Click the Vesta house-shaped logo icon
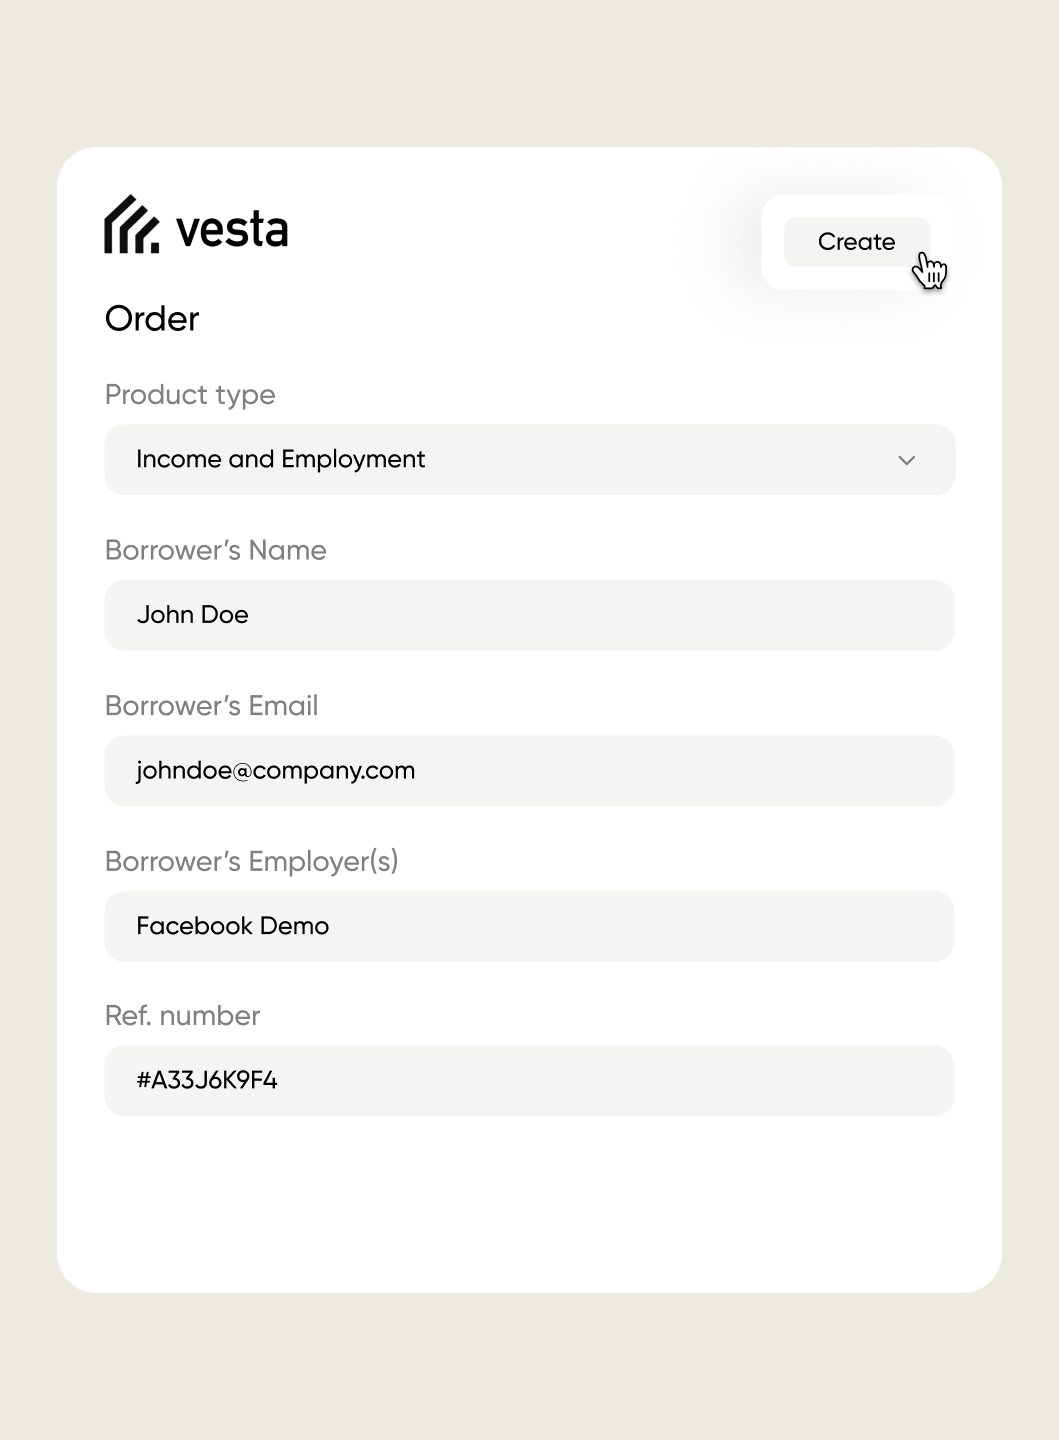Image resolution: width=1059 pixels, height=1440 pixels. (131, 226)
